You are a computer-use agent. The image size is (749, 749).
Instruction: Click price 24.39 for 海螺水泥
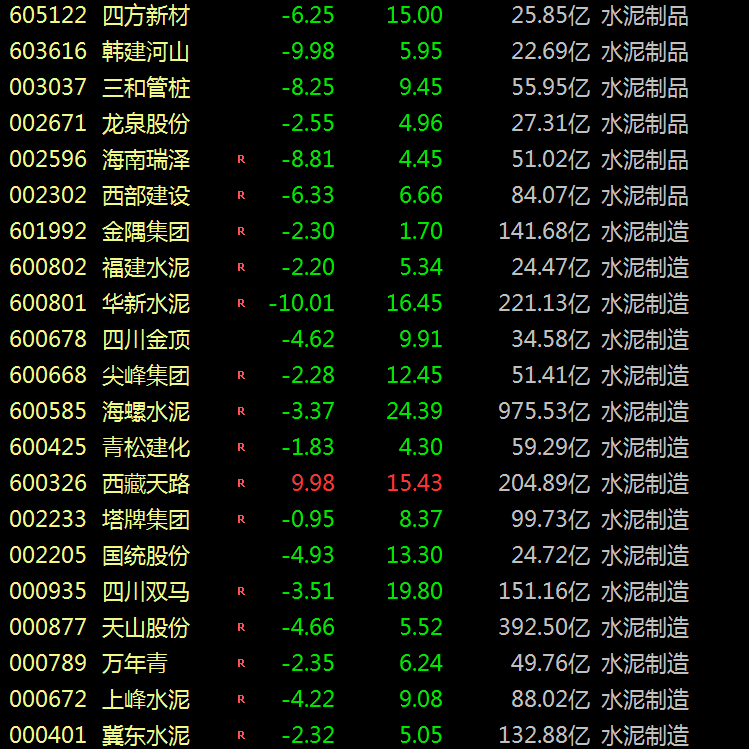(414, 411)
